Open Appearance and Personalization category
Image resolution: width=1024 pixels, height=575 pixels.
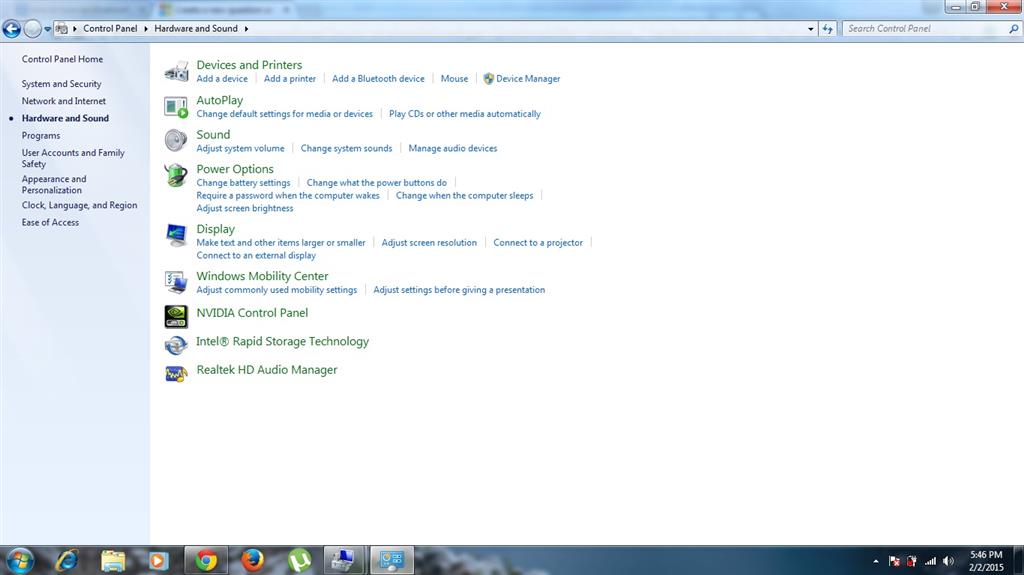[54, 184]
